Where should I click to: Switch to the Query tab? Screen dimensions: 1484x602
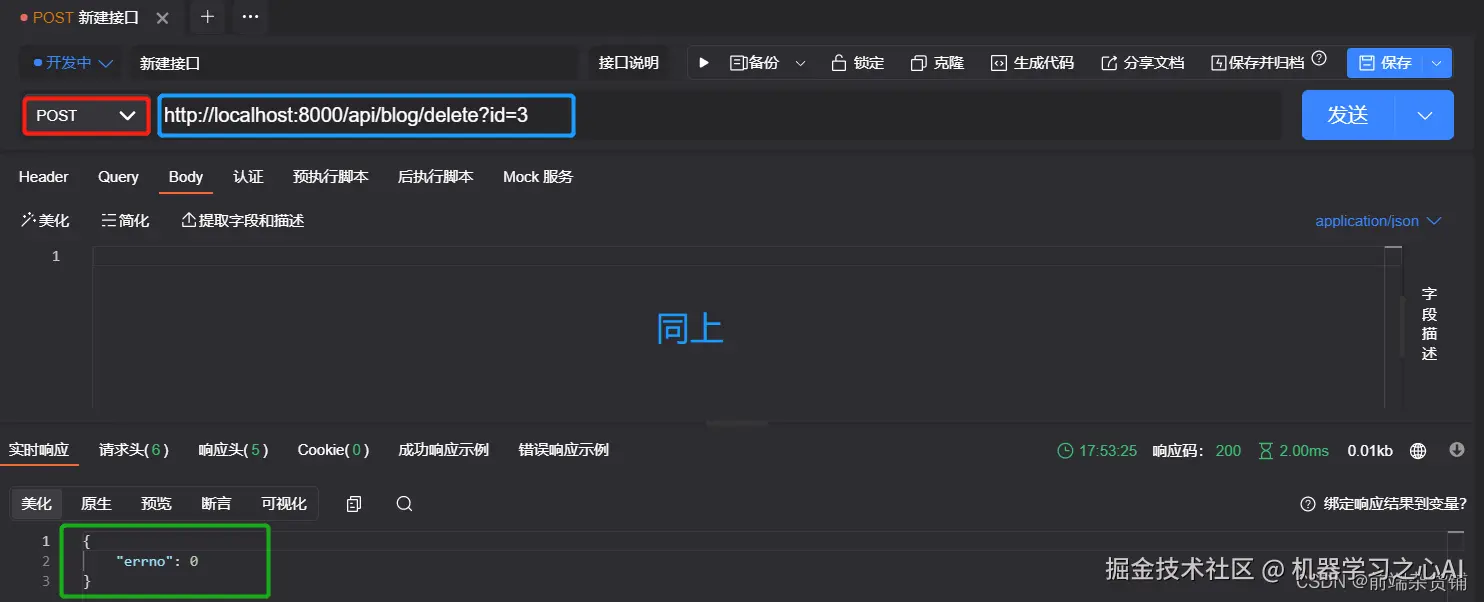[117, 177]
